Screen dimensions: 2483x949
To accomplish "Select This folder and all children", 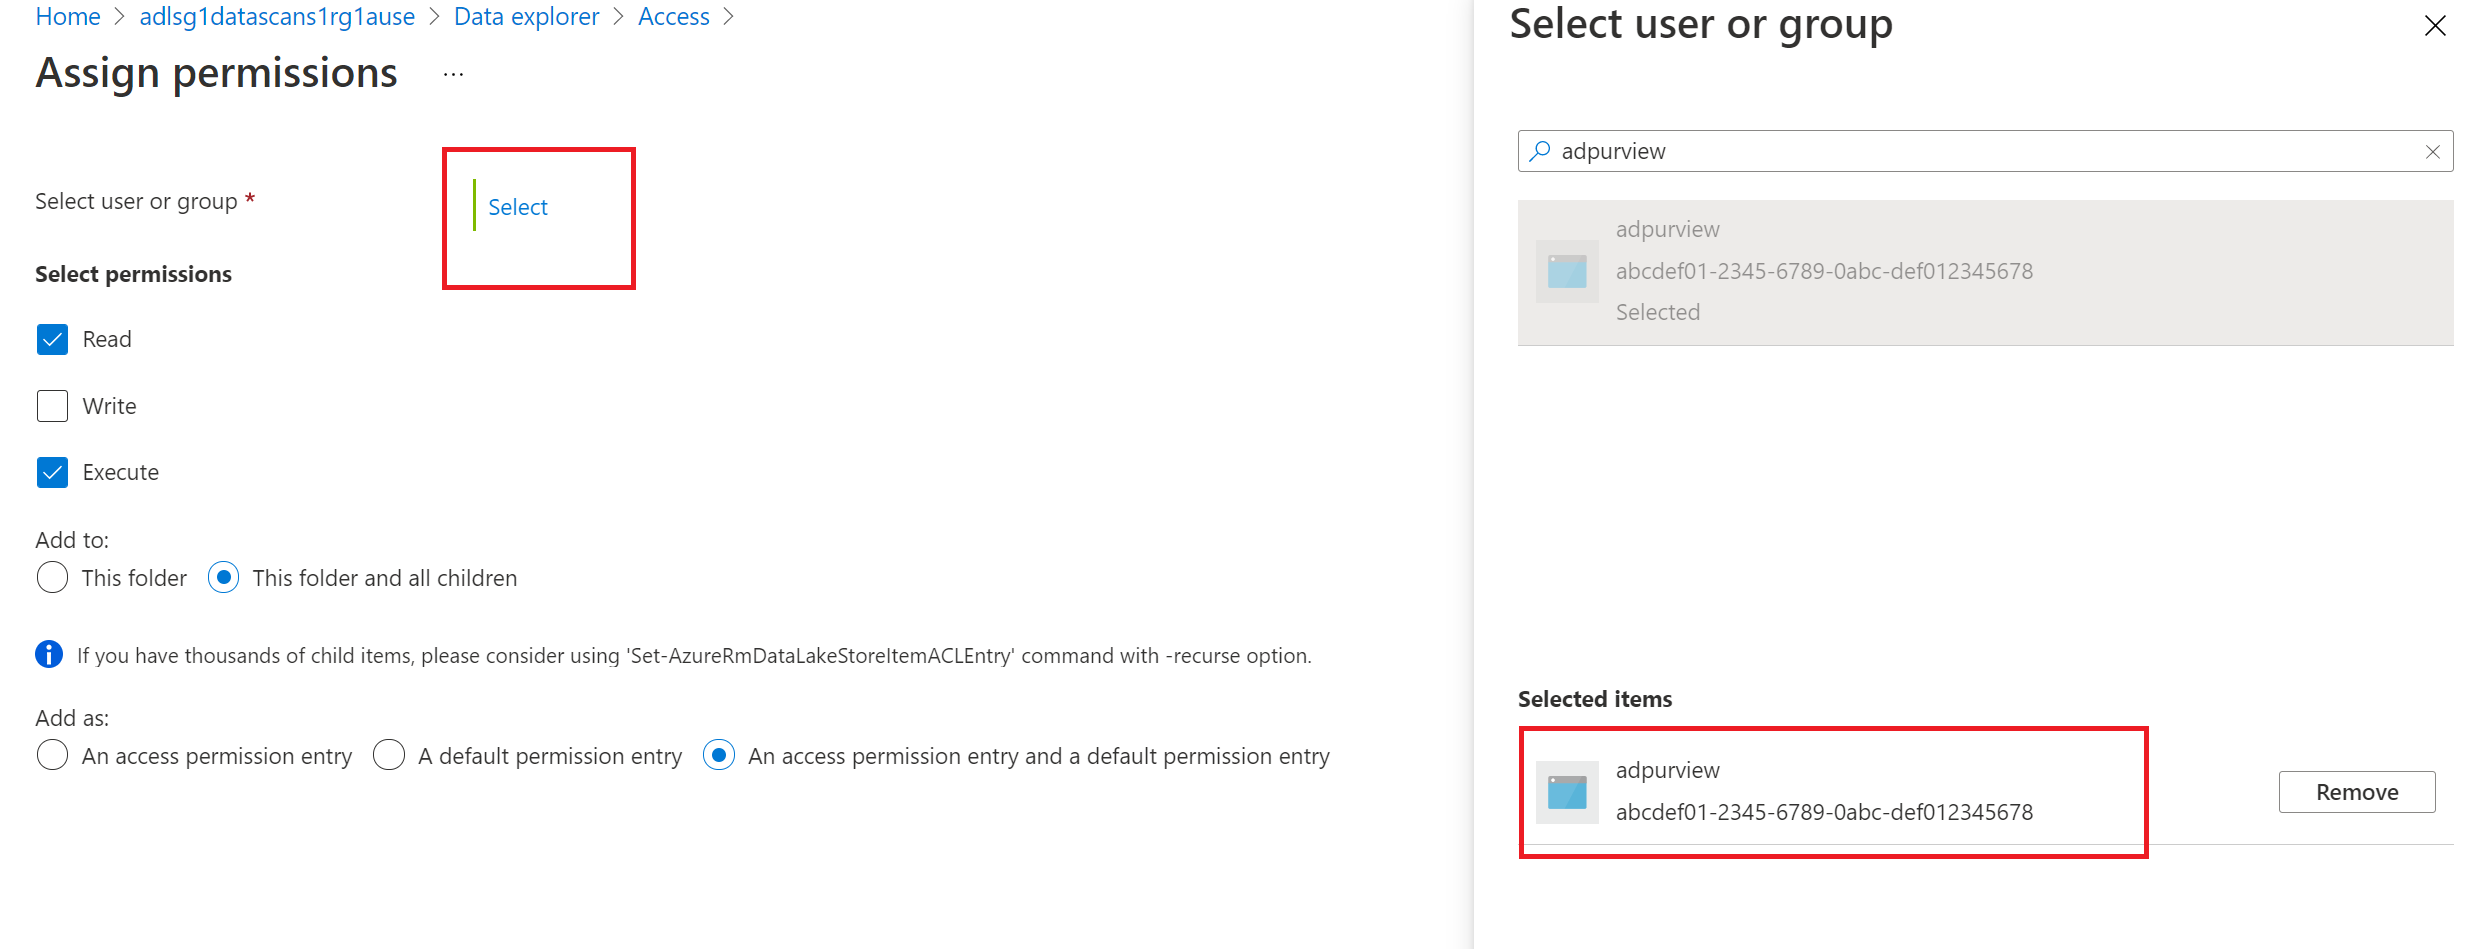I will click(x=224, y=578).
